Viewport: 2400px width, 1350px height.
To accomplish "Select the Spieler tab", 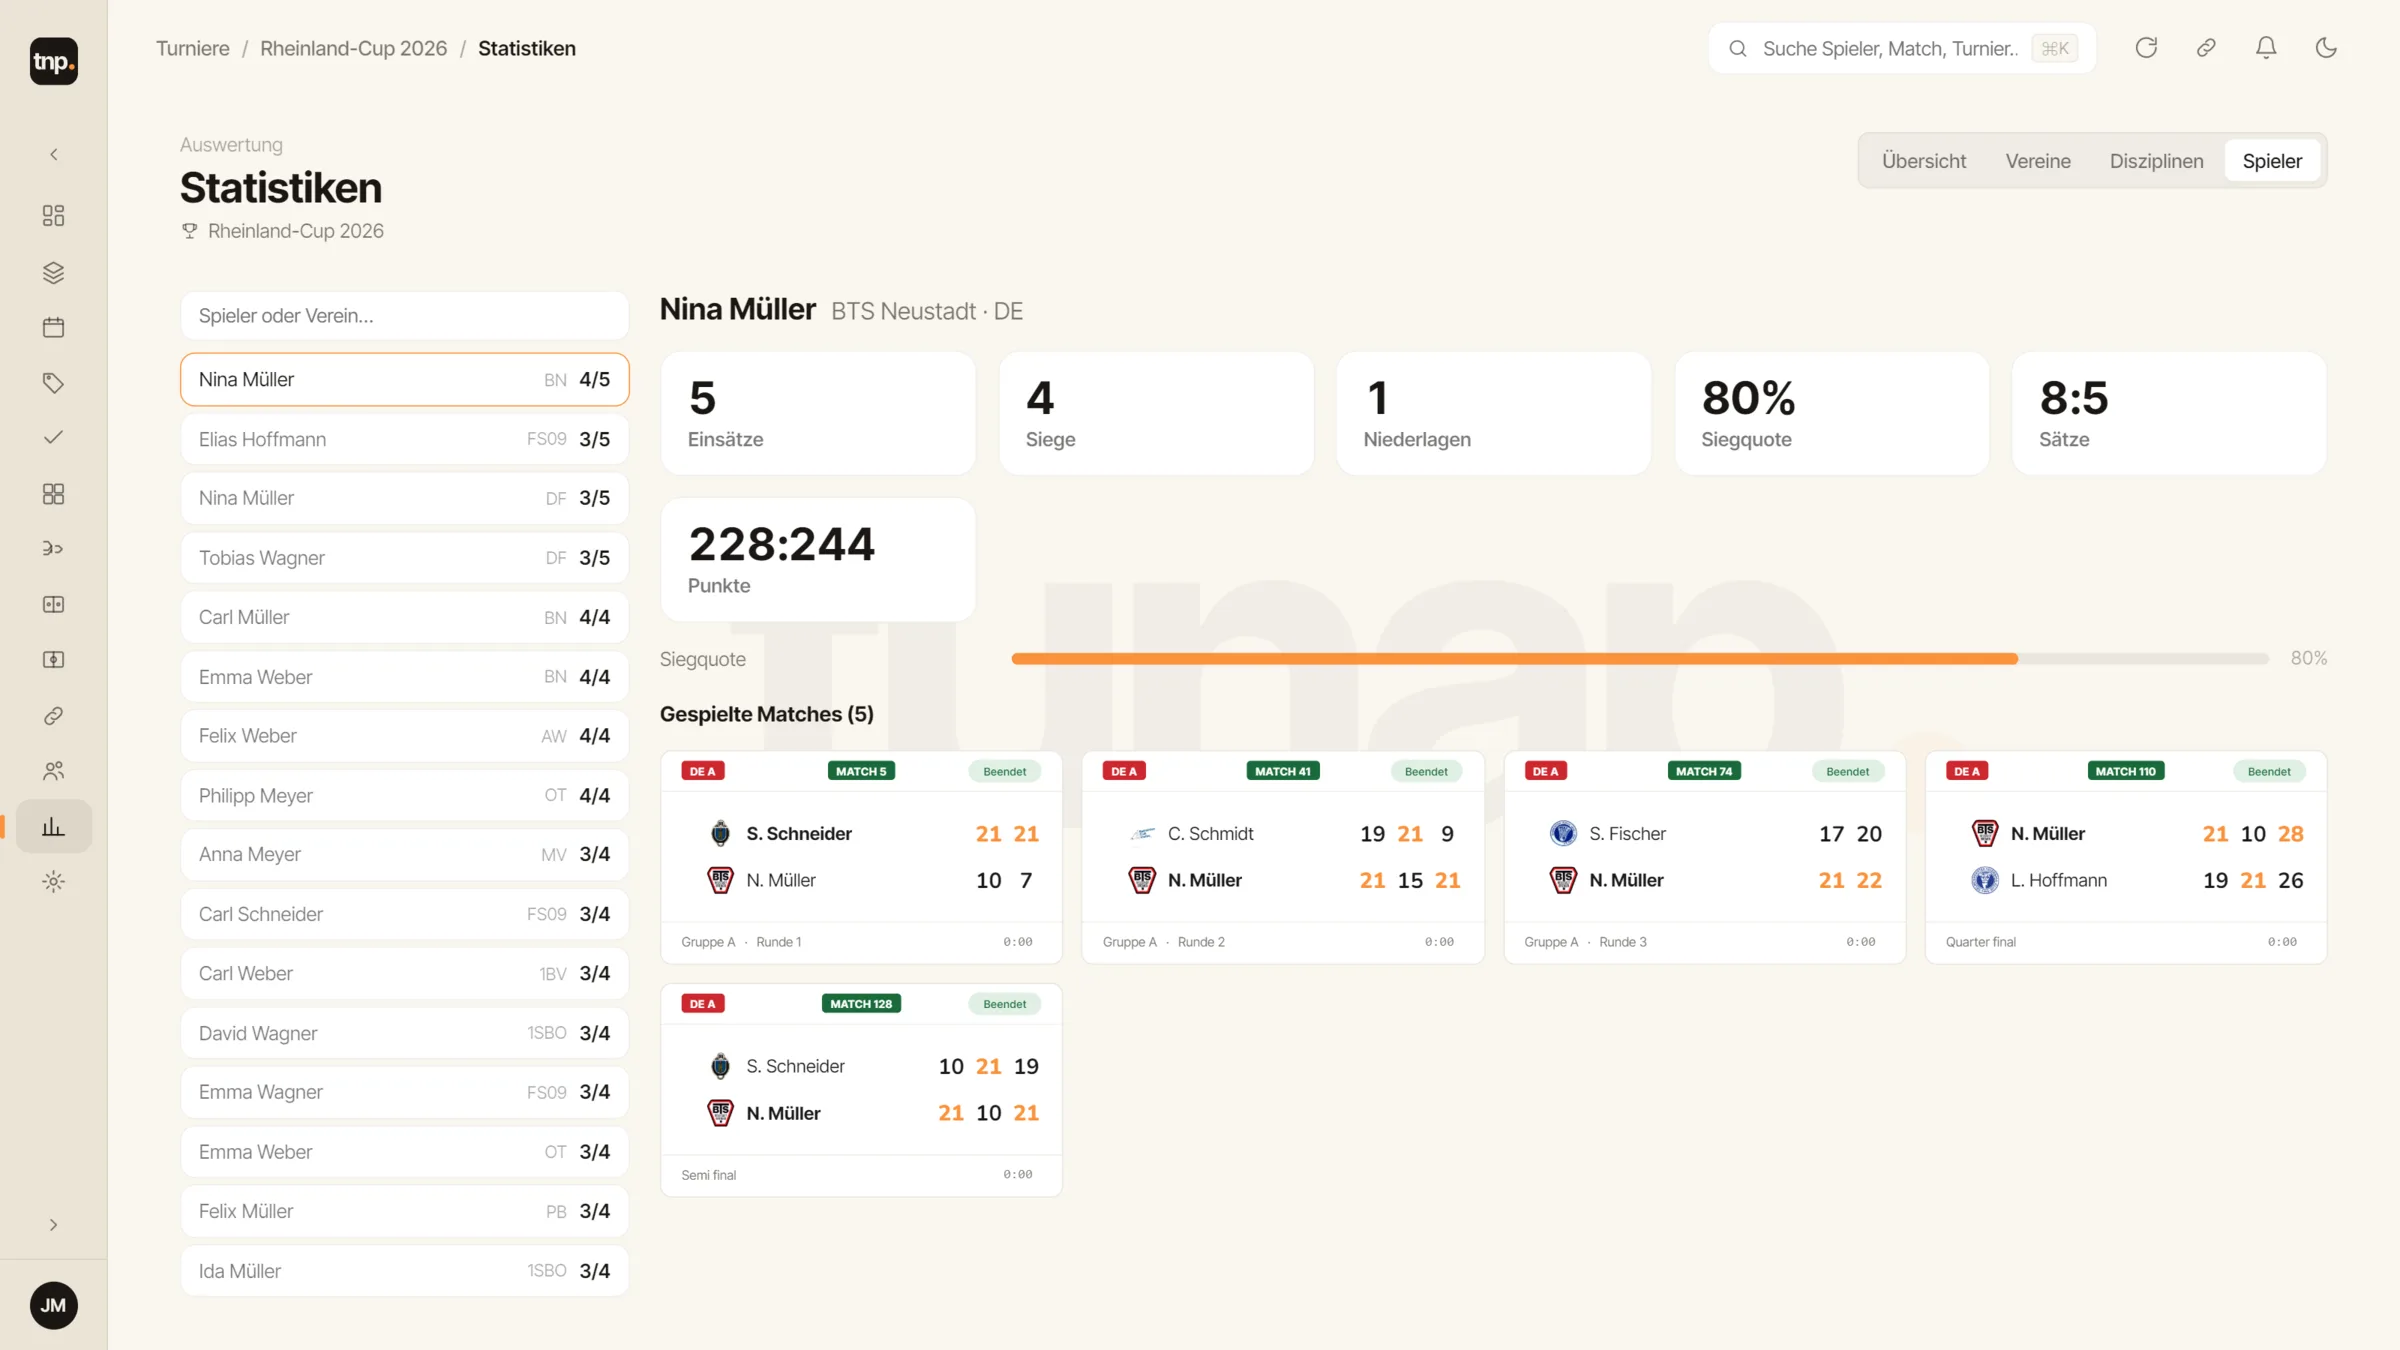I will (x=2272, y=161).
